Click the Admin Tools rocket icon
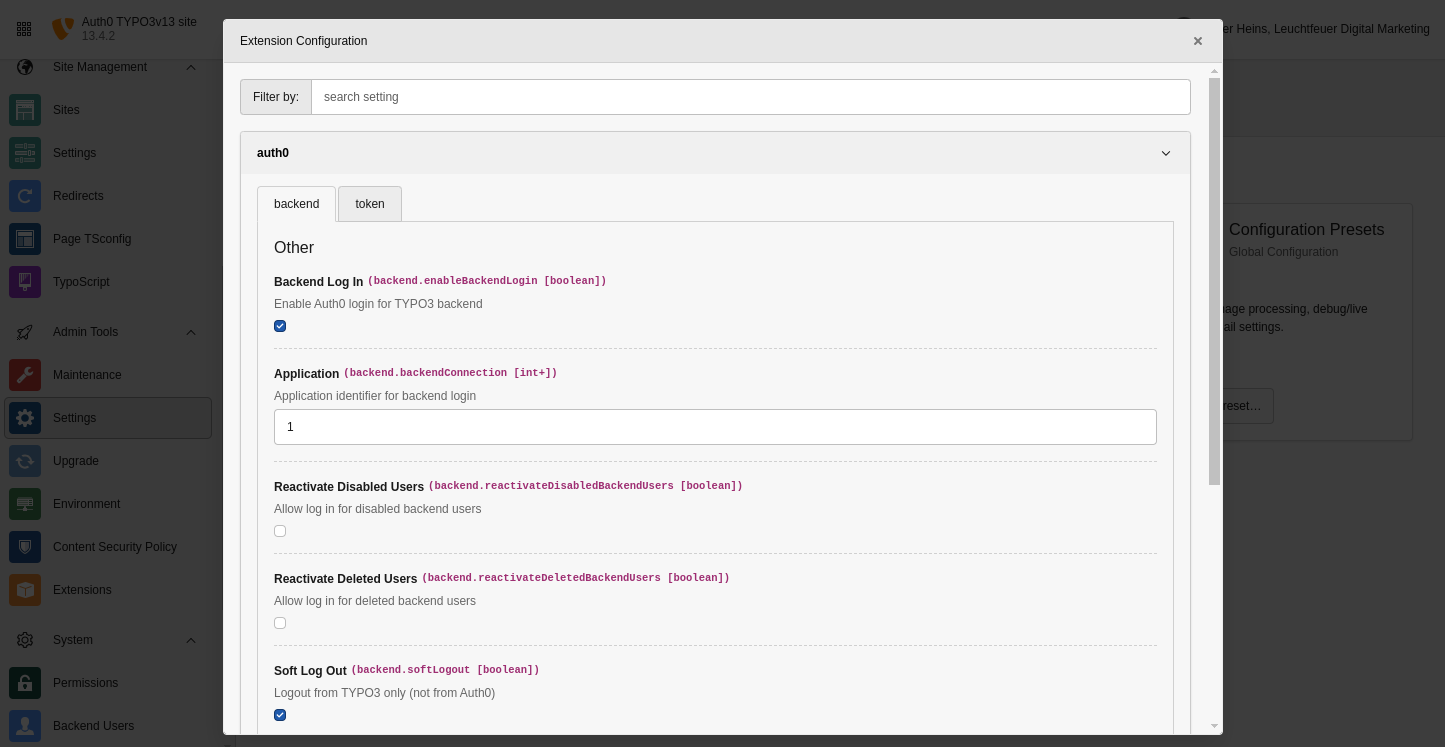1445x747 pixels. tap(25, 332)
